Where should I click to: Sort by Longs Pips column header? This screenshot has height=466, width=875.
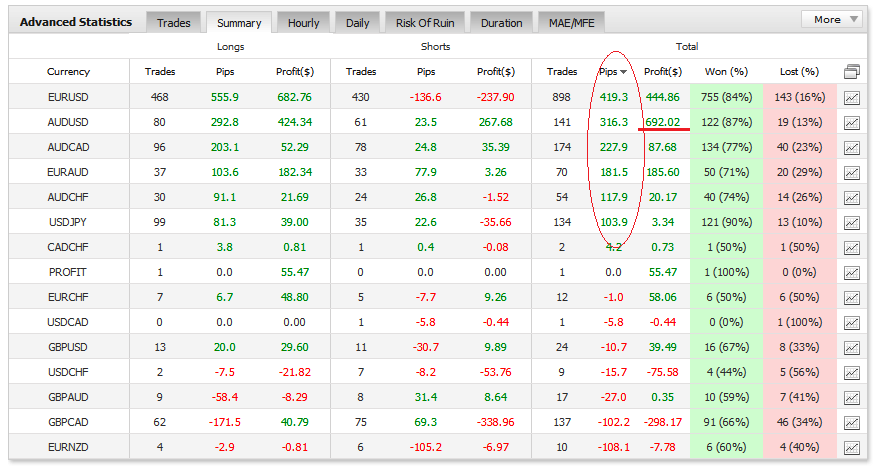click(225, 71)
